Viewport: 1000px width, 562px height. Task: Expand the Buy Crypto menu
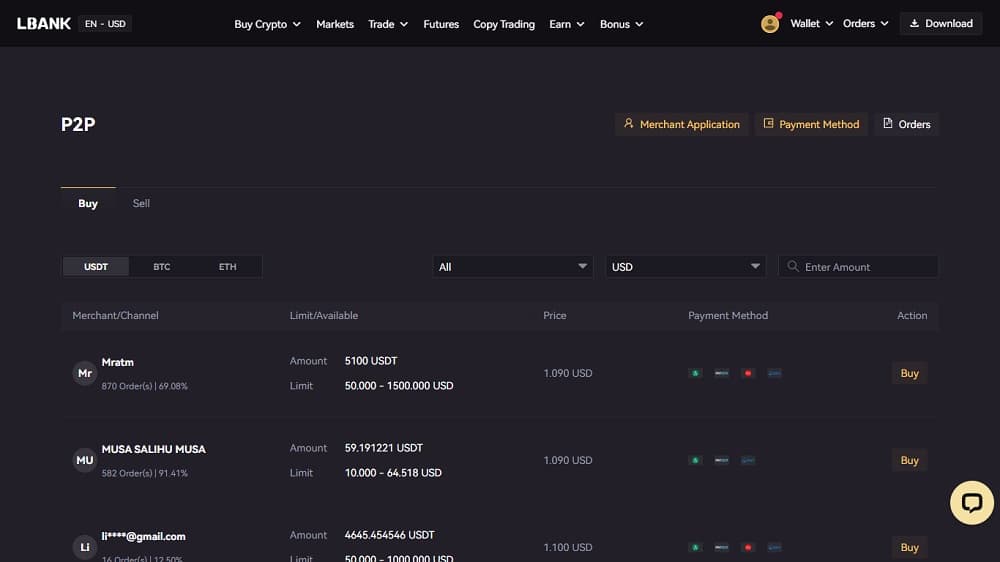267,24
